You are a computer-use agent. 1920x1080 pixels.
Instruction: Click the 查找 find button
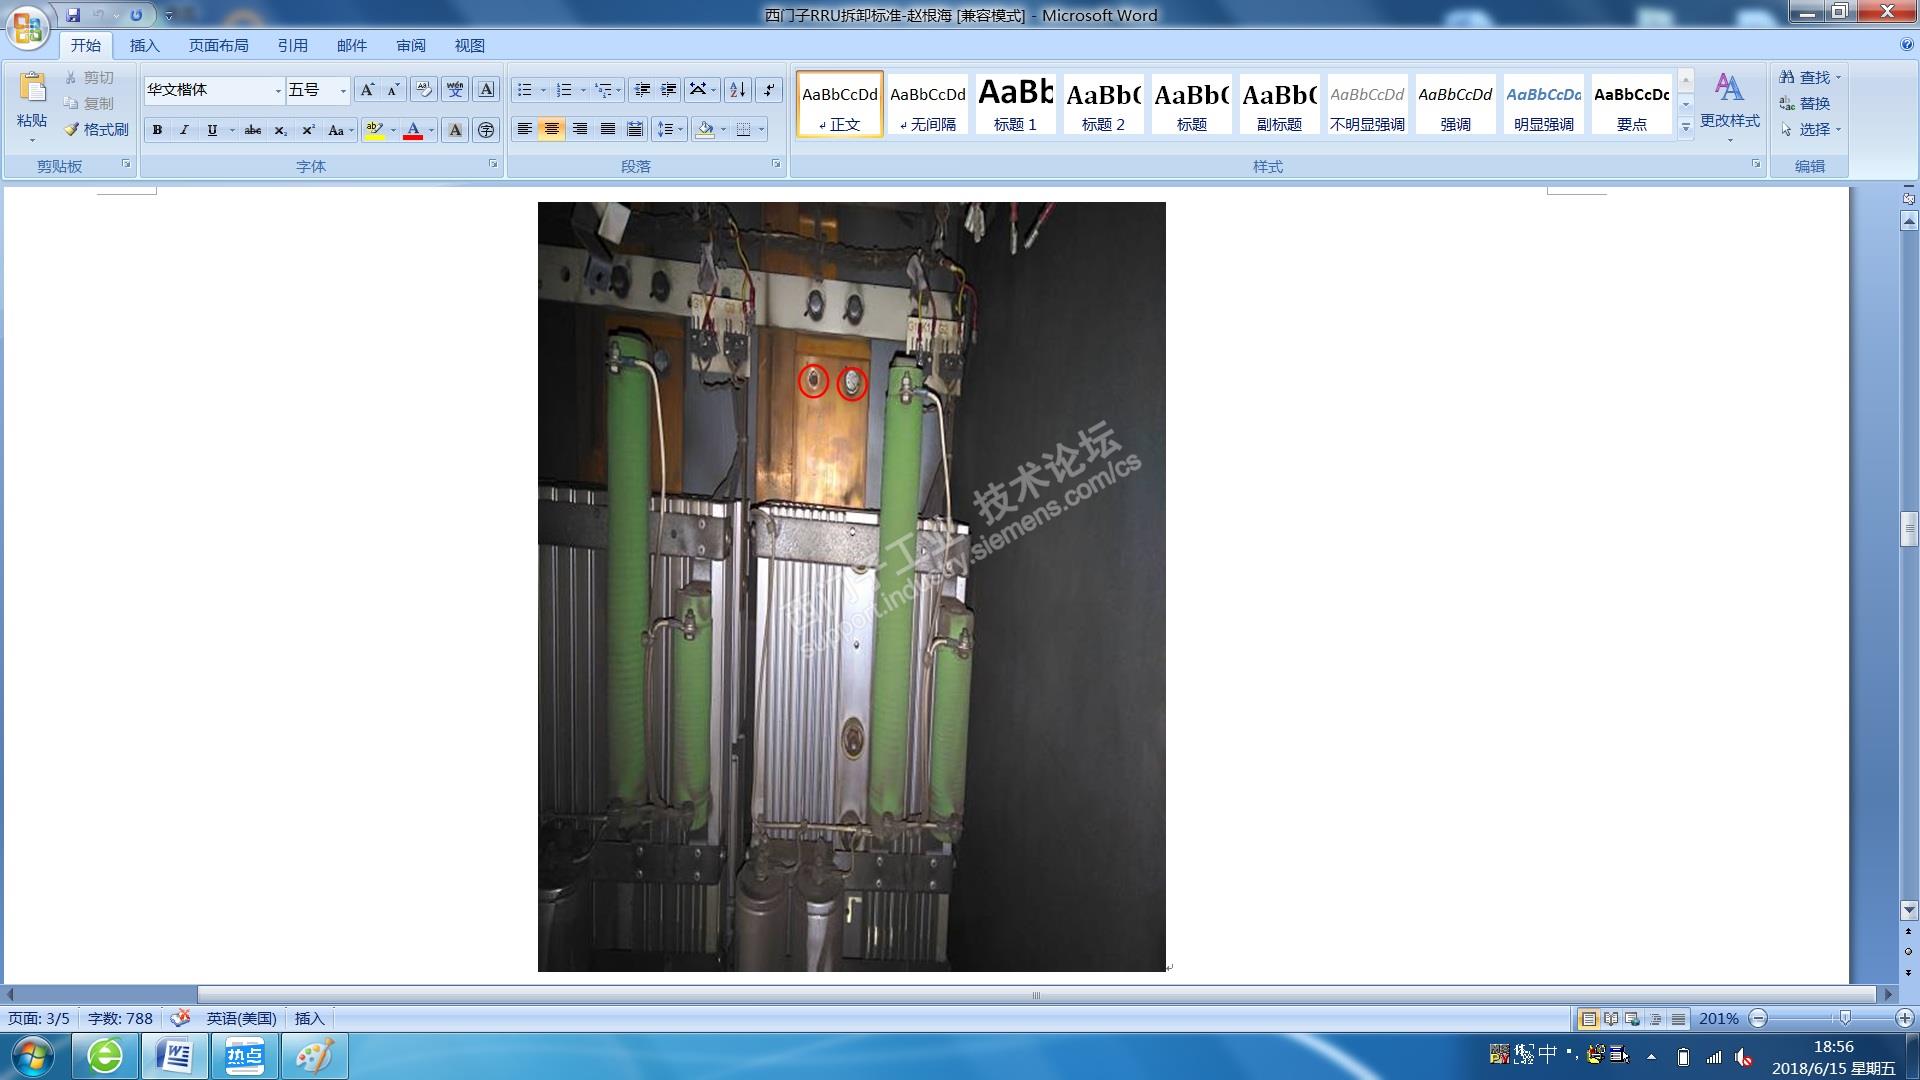pos(1807,77)
